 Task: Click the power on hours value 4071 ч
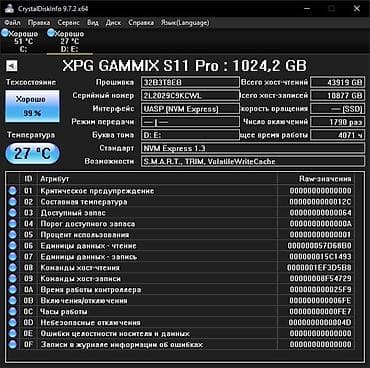click(337, 135)
